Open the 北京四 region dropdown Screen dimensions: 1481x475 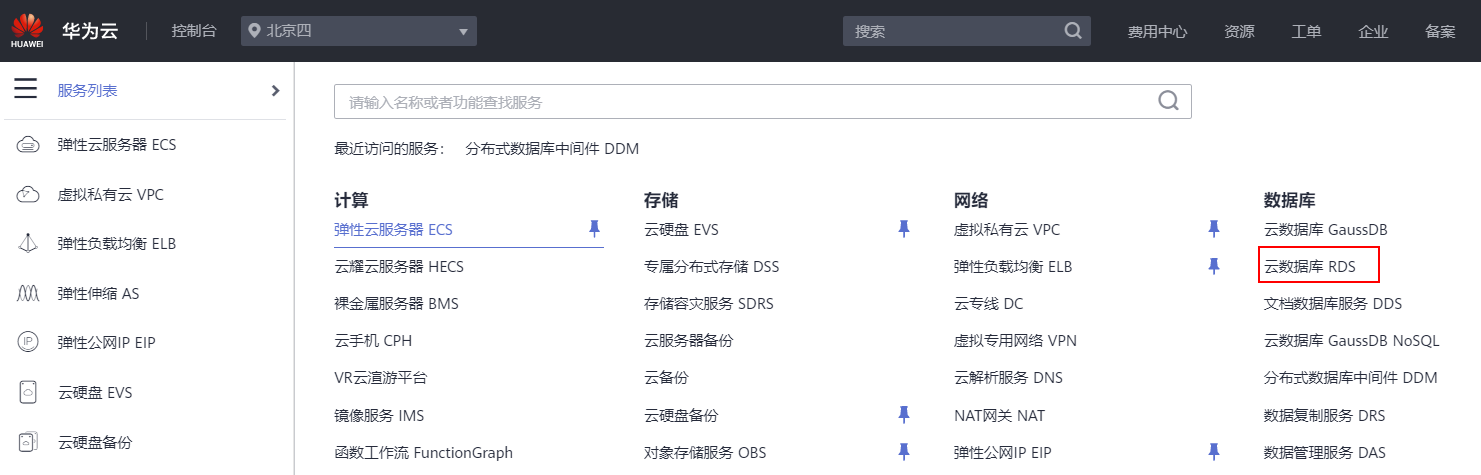[358, 31]
